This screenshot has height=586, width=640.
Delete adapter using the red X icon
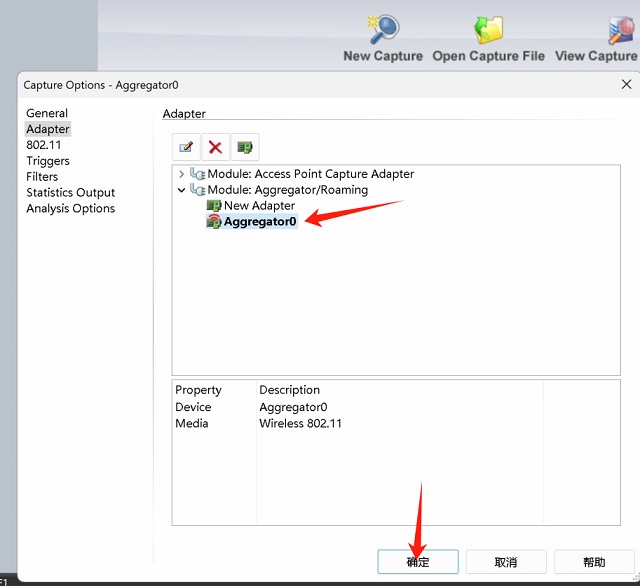click(x=215, y=147)
